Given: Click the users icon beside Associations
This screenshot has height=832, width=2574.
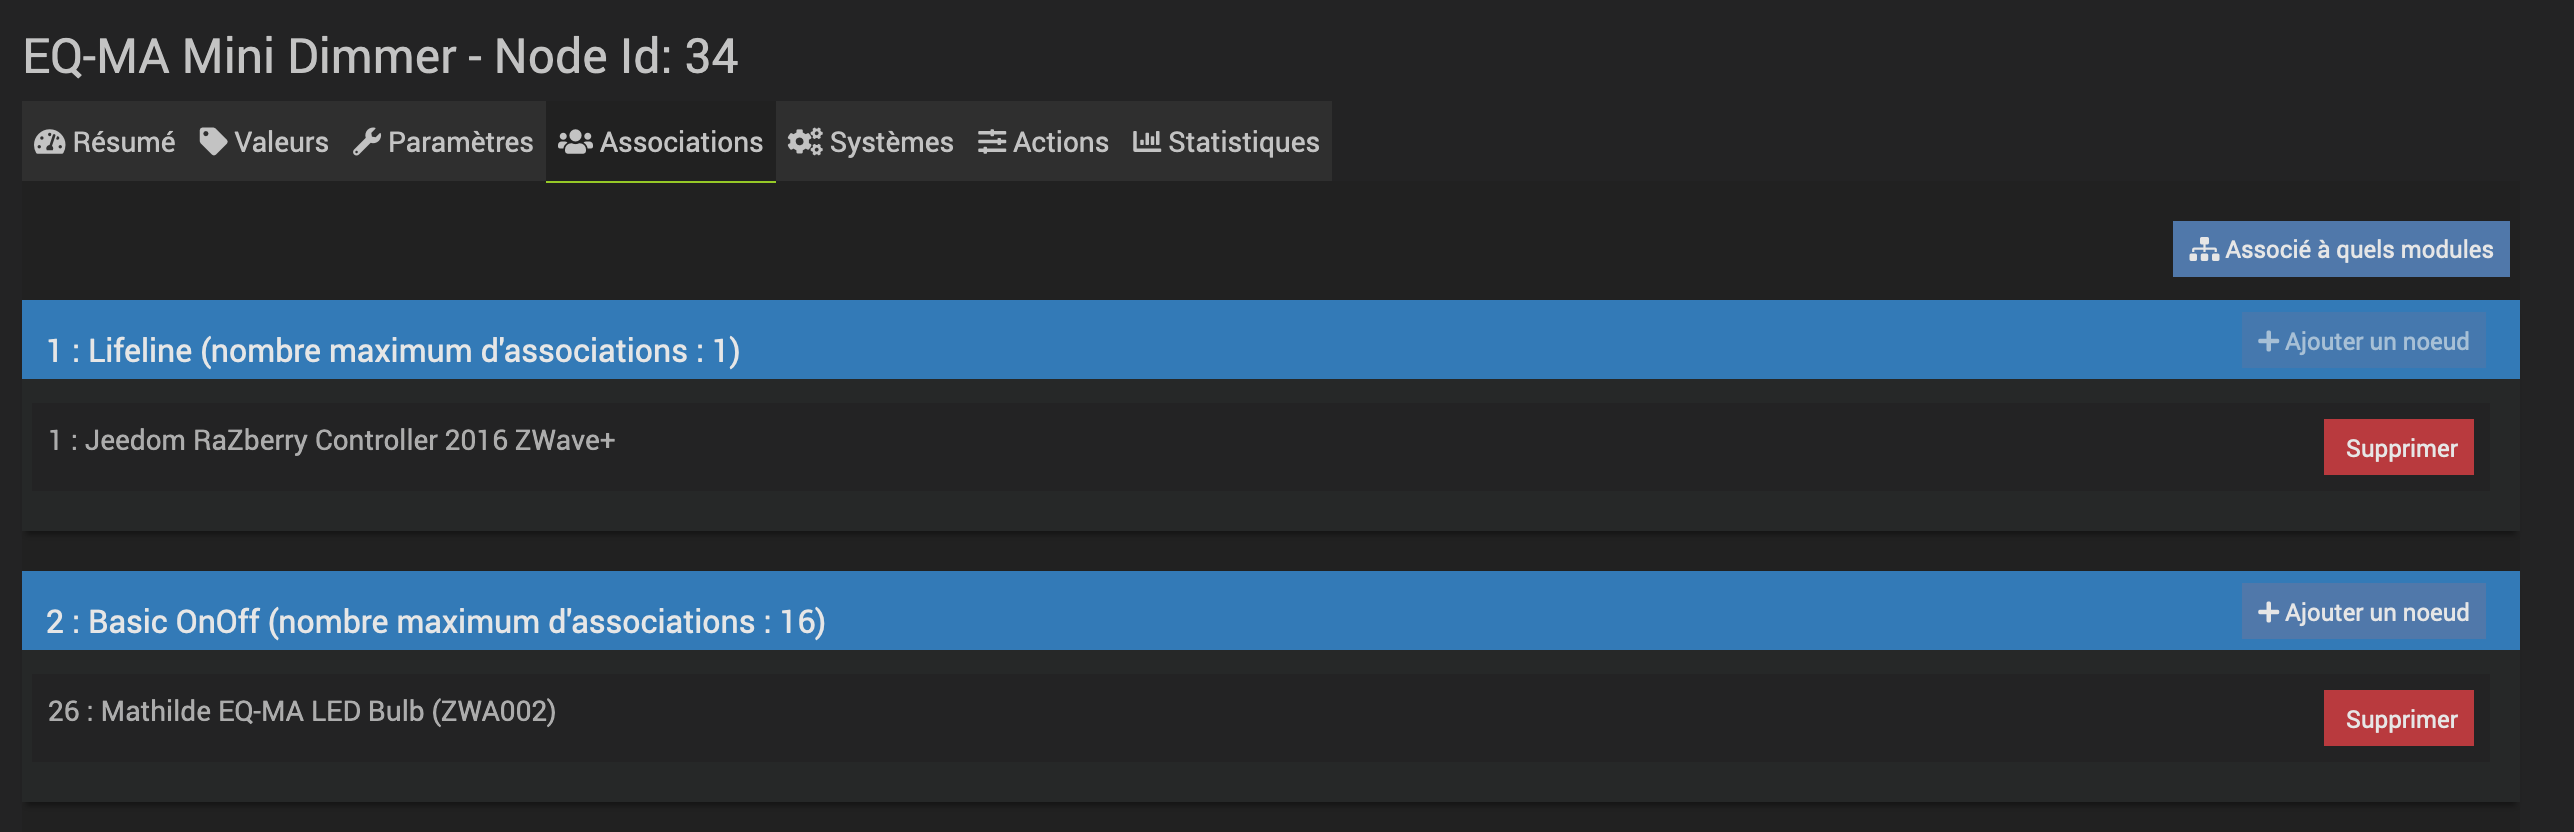Looking at the screenshot, I should pyautogui.click(x=575, y=142).
